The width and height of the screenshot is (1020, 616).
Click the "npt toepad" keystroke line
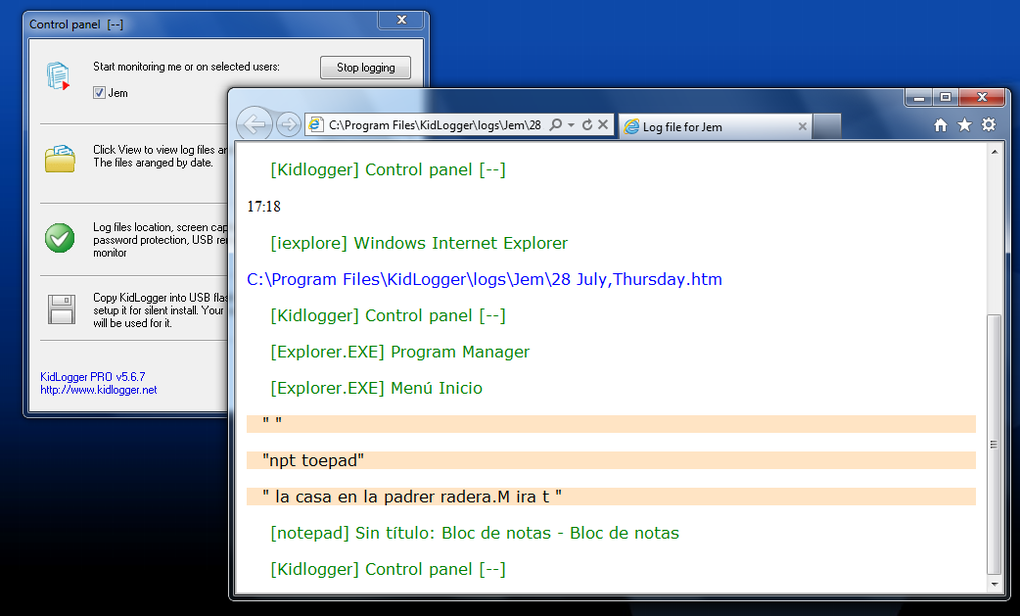tap(611, 461)
